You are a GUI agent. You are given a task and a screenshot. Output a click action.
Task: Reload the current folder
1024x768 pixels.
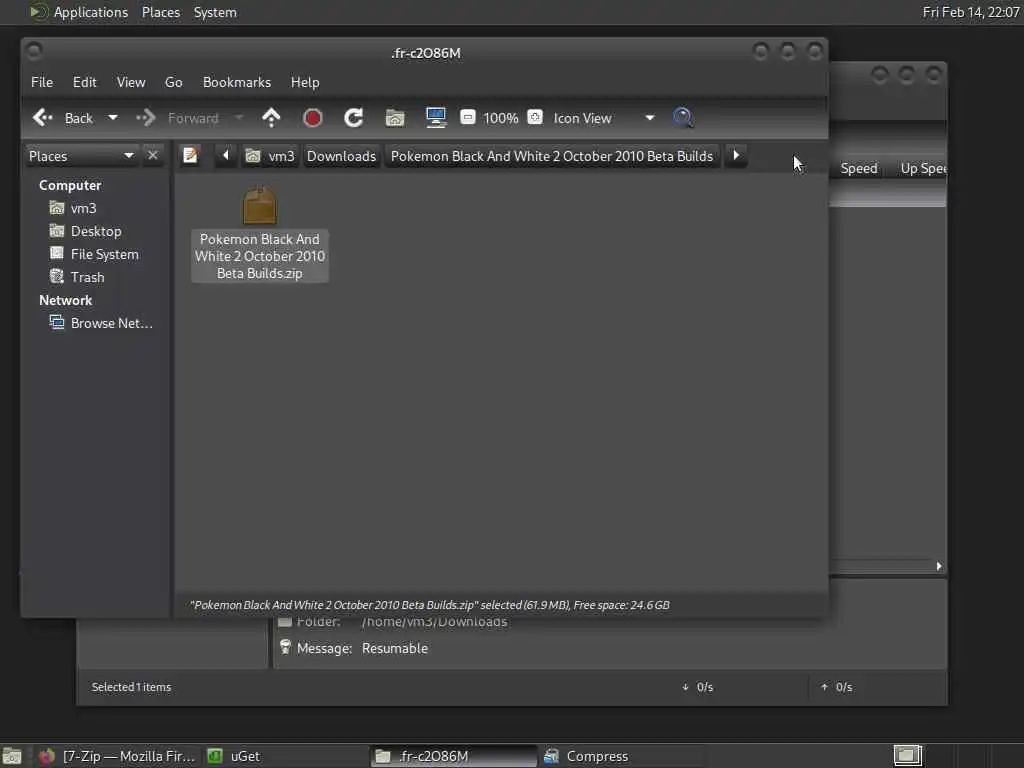pos(353,118)
